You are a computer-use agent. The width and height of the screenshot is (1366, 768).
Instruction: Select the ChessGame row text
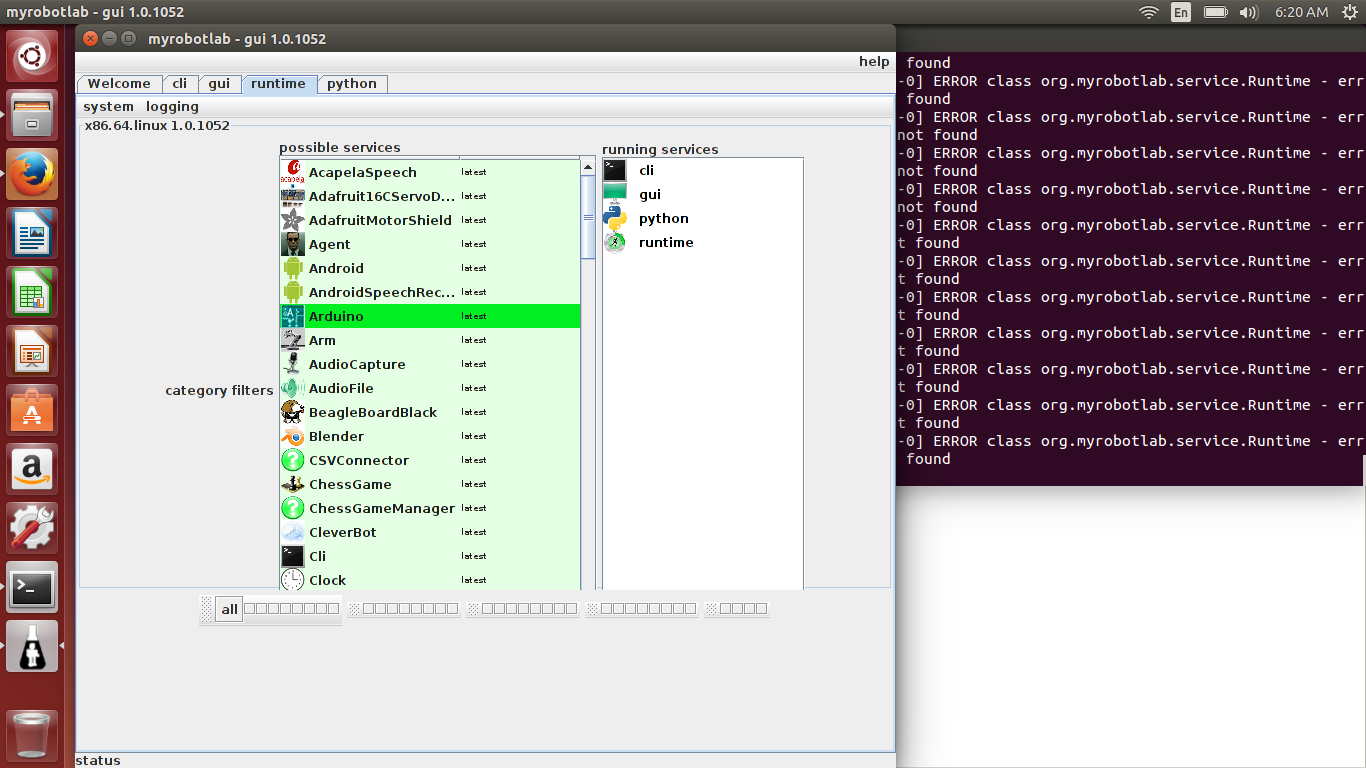coord(350,484)
